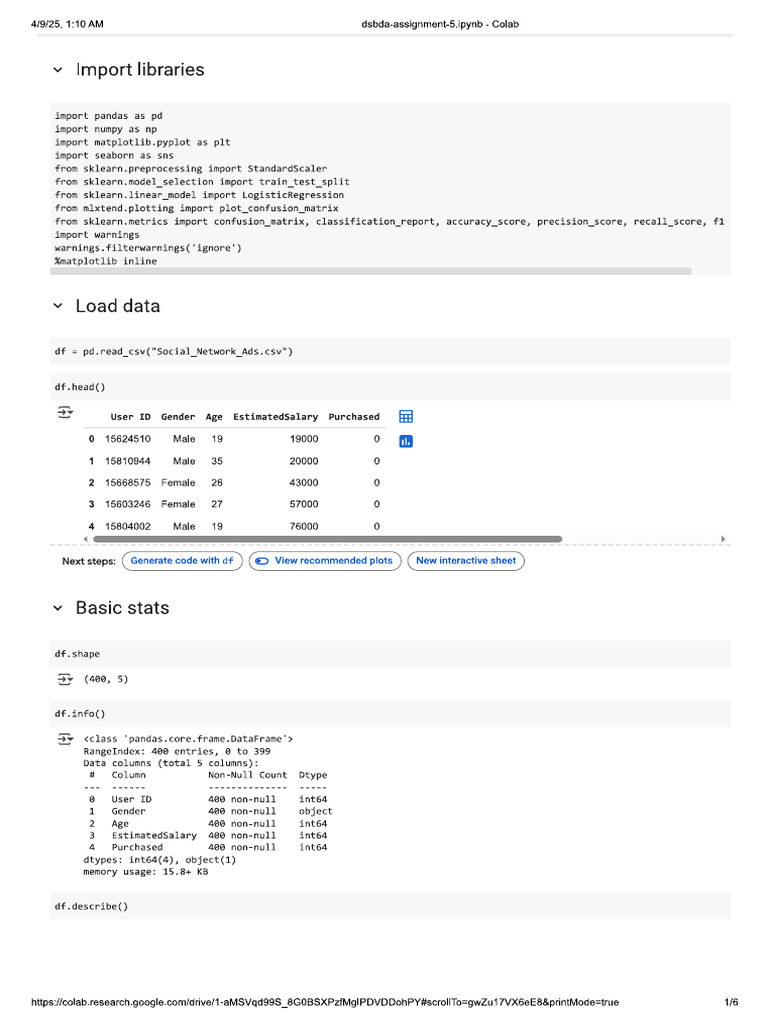768x1024 pixels.
Task: Click View recommended plots button
Action: click(x=325, y=561)
